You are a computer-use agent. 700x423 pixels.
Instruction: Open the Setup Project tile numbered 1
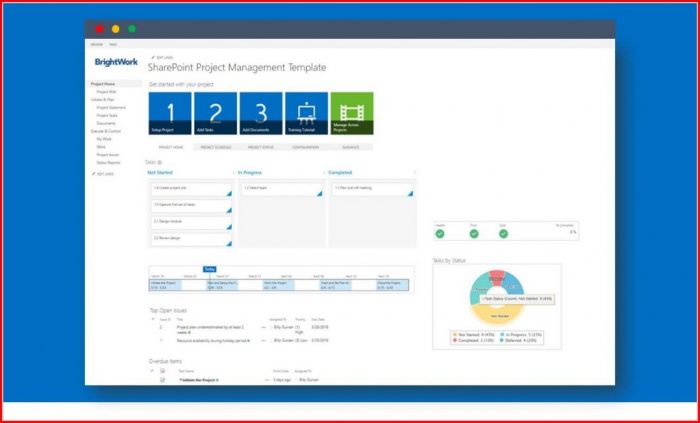(170, 113)
